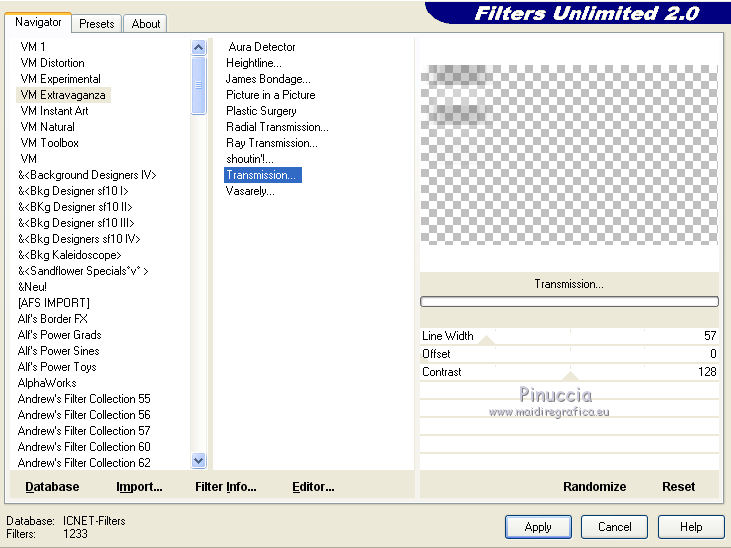Select &<Bkg Designer sf10 I> category
Image resolution: width=731 pixels, height=548 pixels.
(x=73, y=191)
